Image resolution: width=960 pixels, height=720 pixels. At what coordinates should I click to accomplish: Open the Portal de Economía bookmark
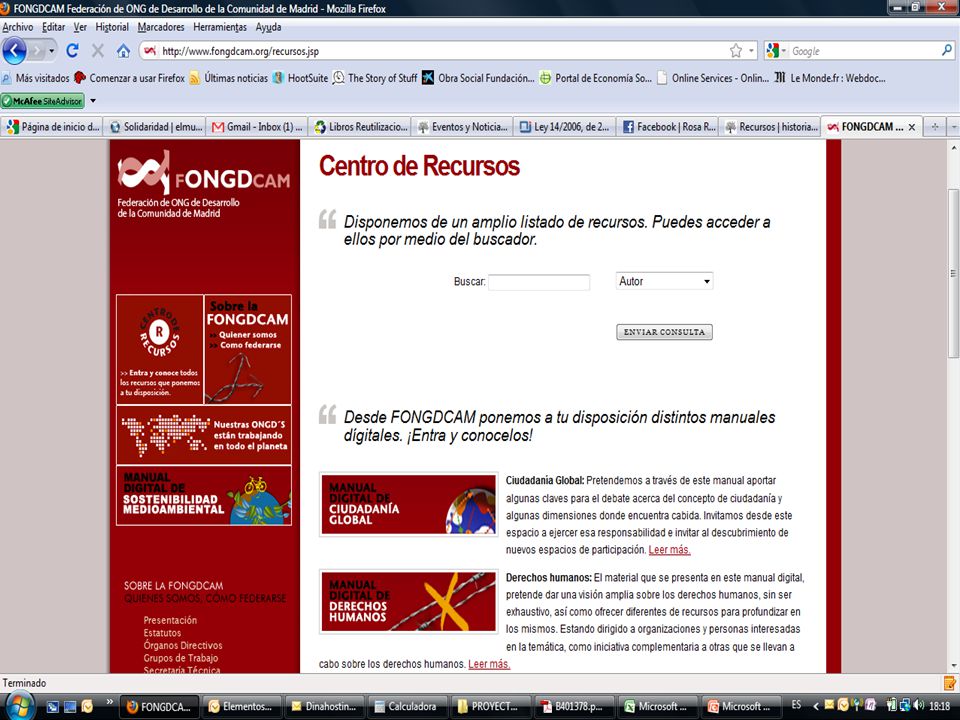pos(596,78)
